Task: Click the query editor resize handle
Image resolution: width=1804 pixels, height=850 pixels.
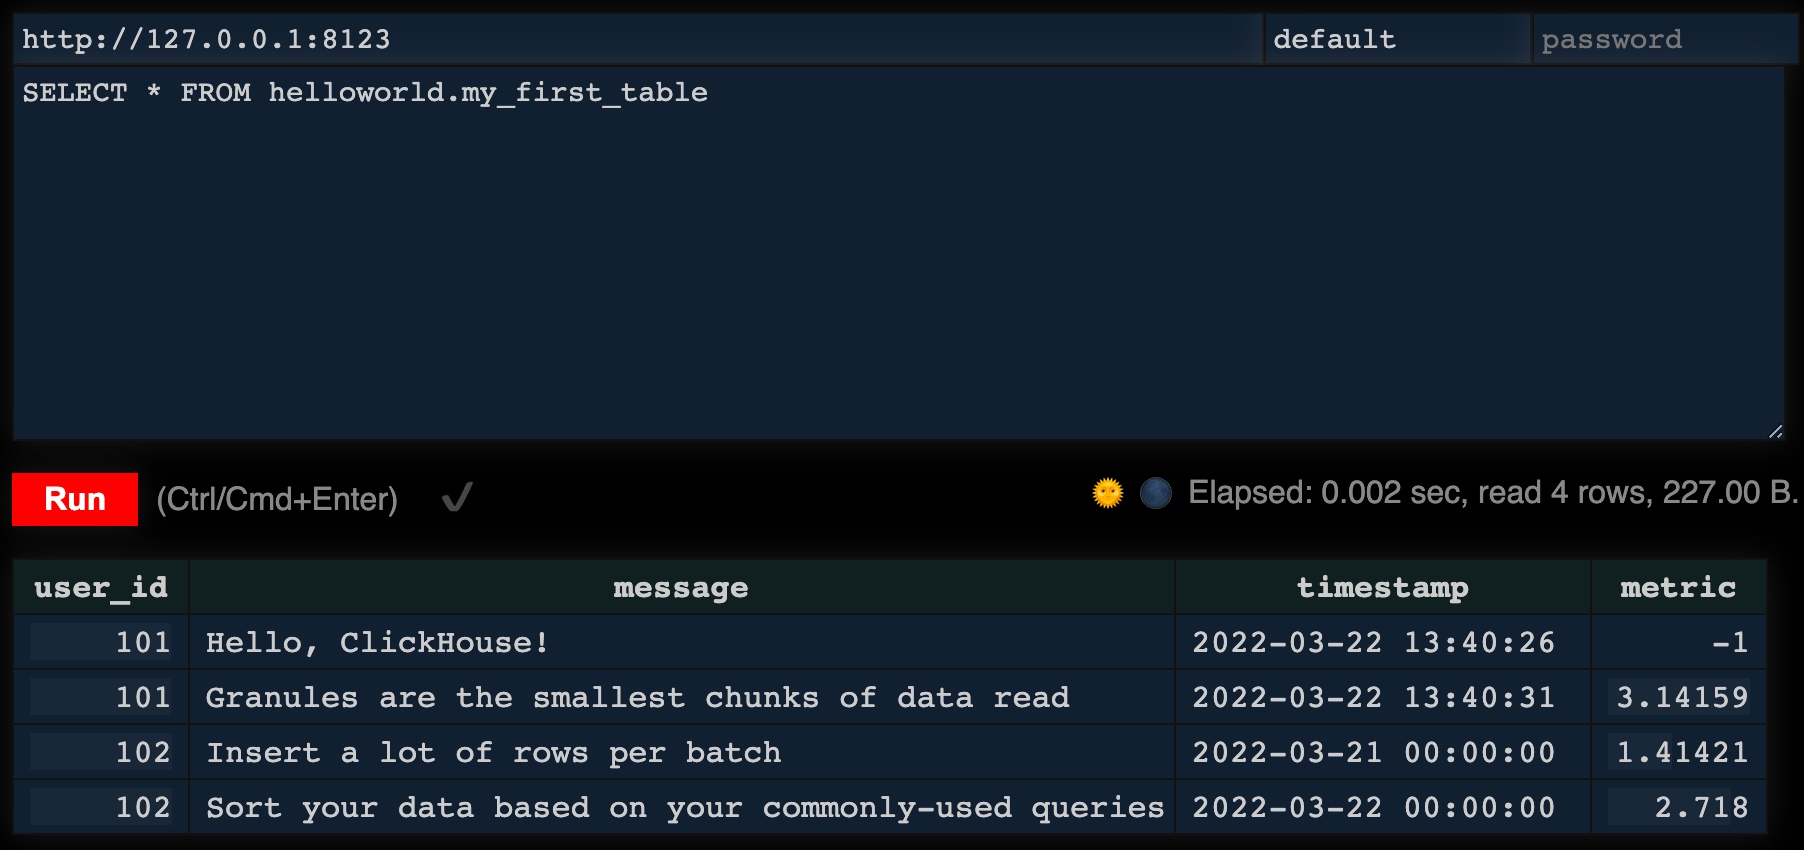Action: pyautogui.click(x=1775, y=431)
